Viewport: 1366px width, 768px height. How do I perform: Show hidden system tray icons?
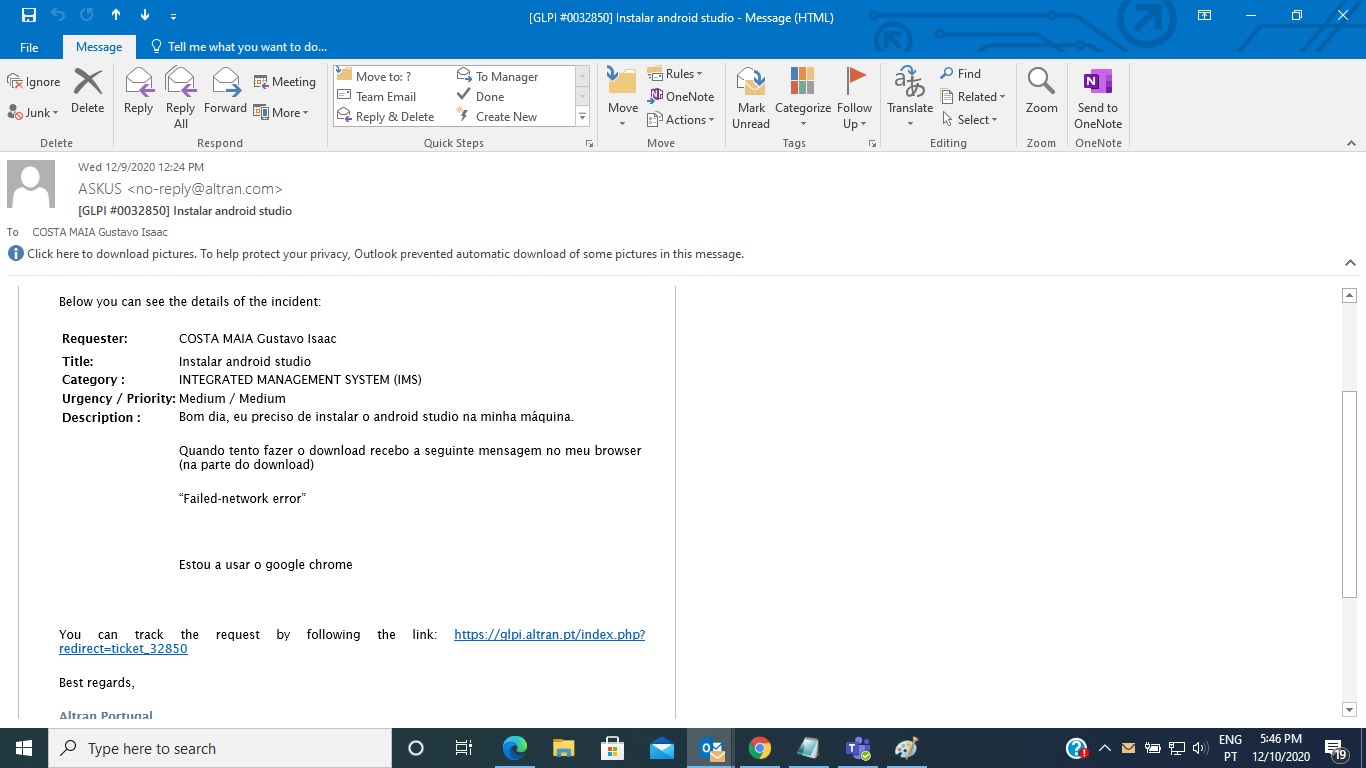coord(1105,748)
